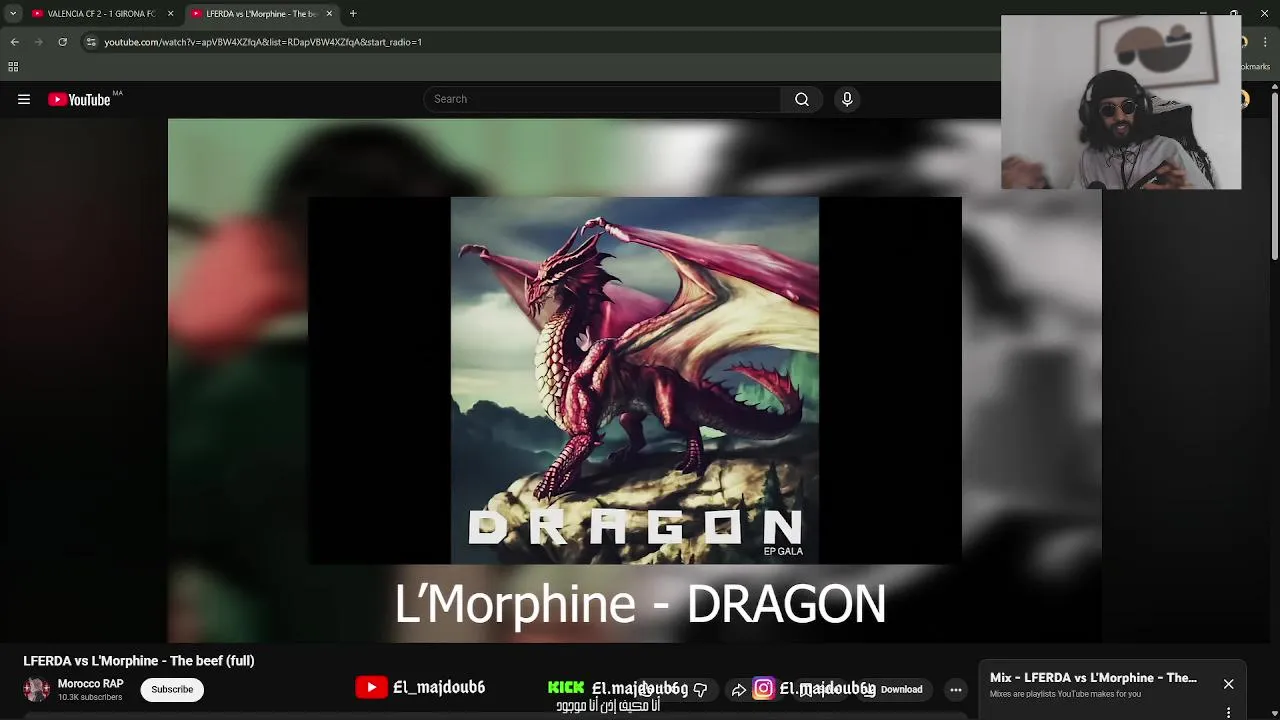Subscribe to Morocco RAP channel

[x=172, y=689]
